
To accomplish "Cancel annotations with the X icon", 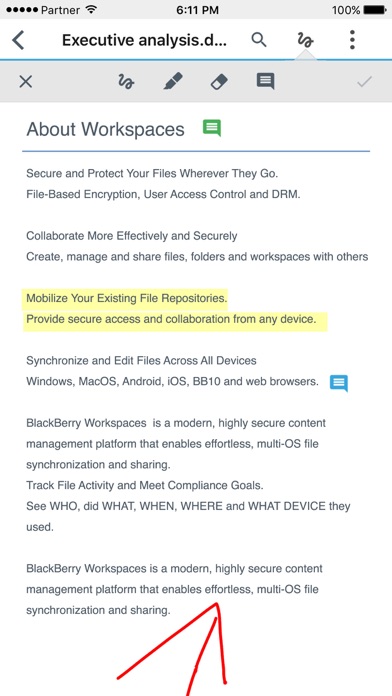I will coord(26,82).
